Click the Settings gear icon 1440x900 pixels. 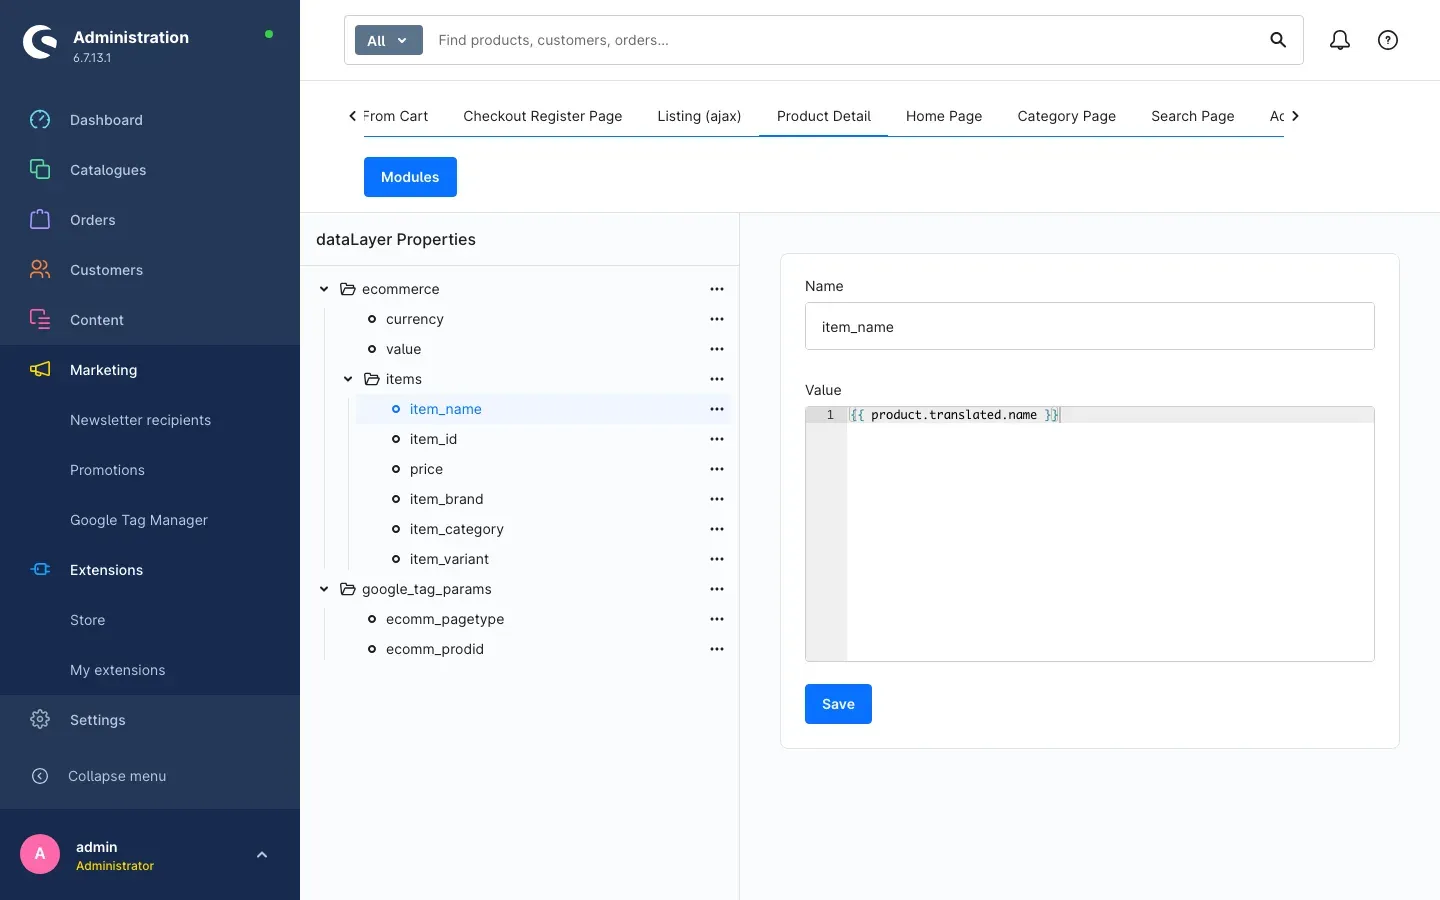point(40,720)
